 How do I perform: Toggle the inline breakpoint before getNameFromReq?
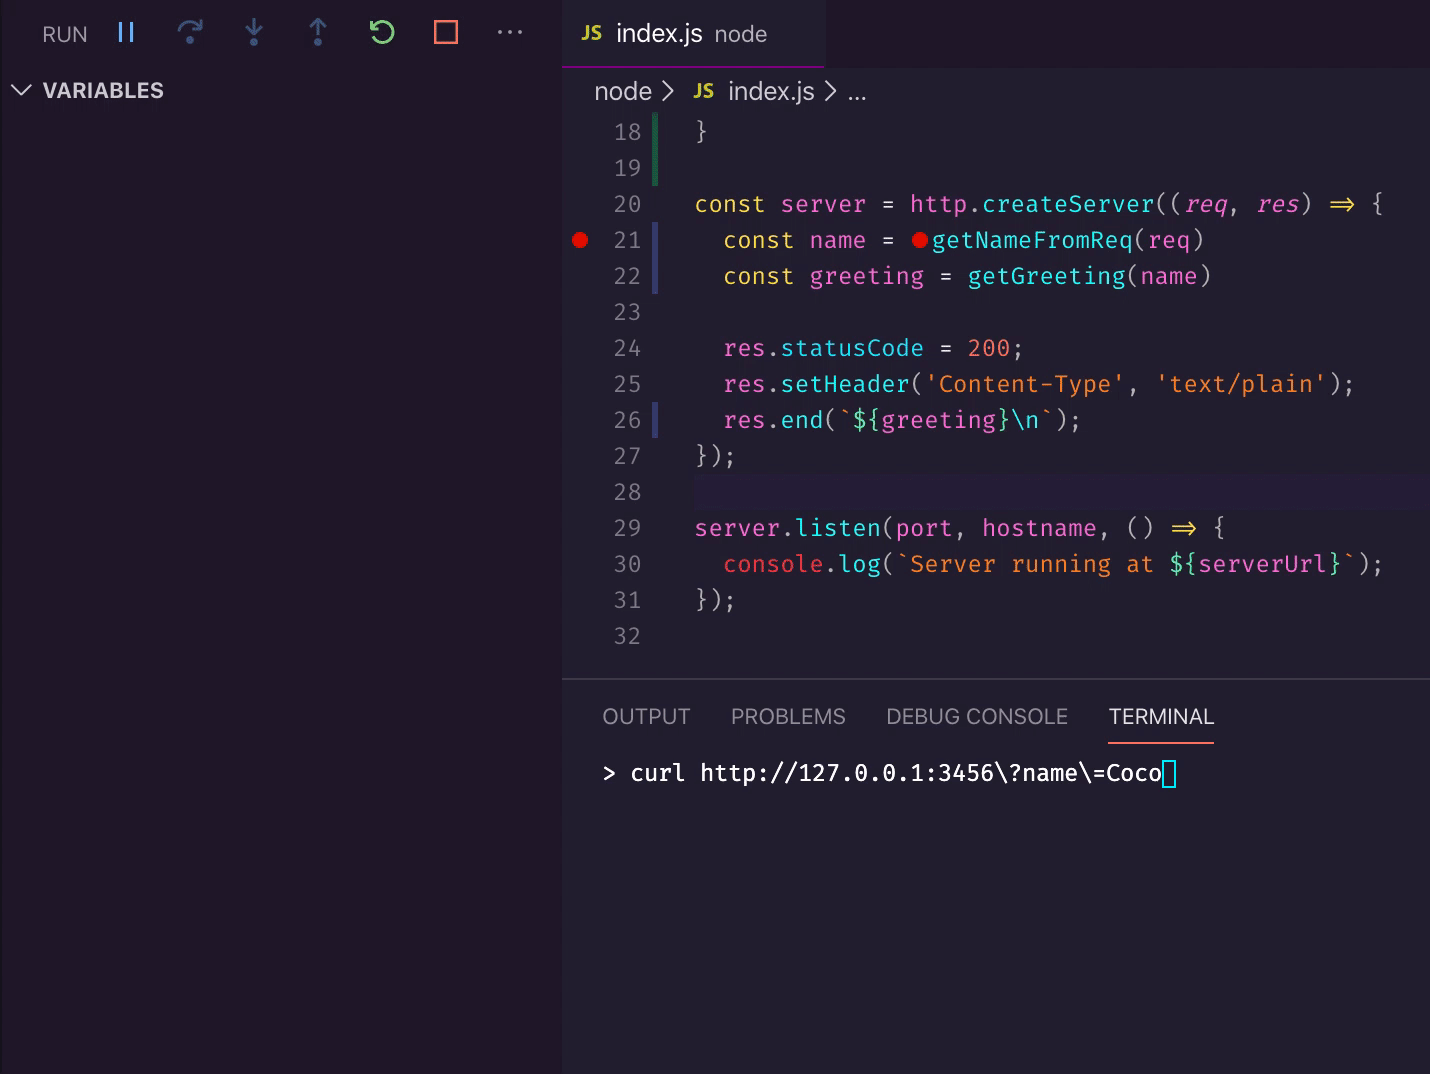(x=920, y=240)
